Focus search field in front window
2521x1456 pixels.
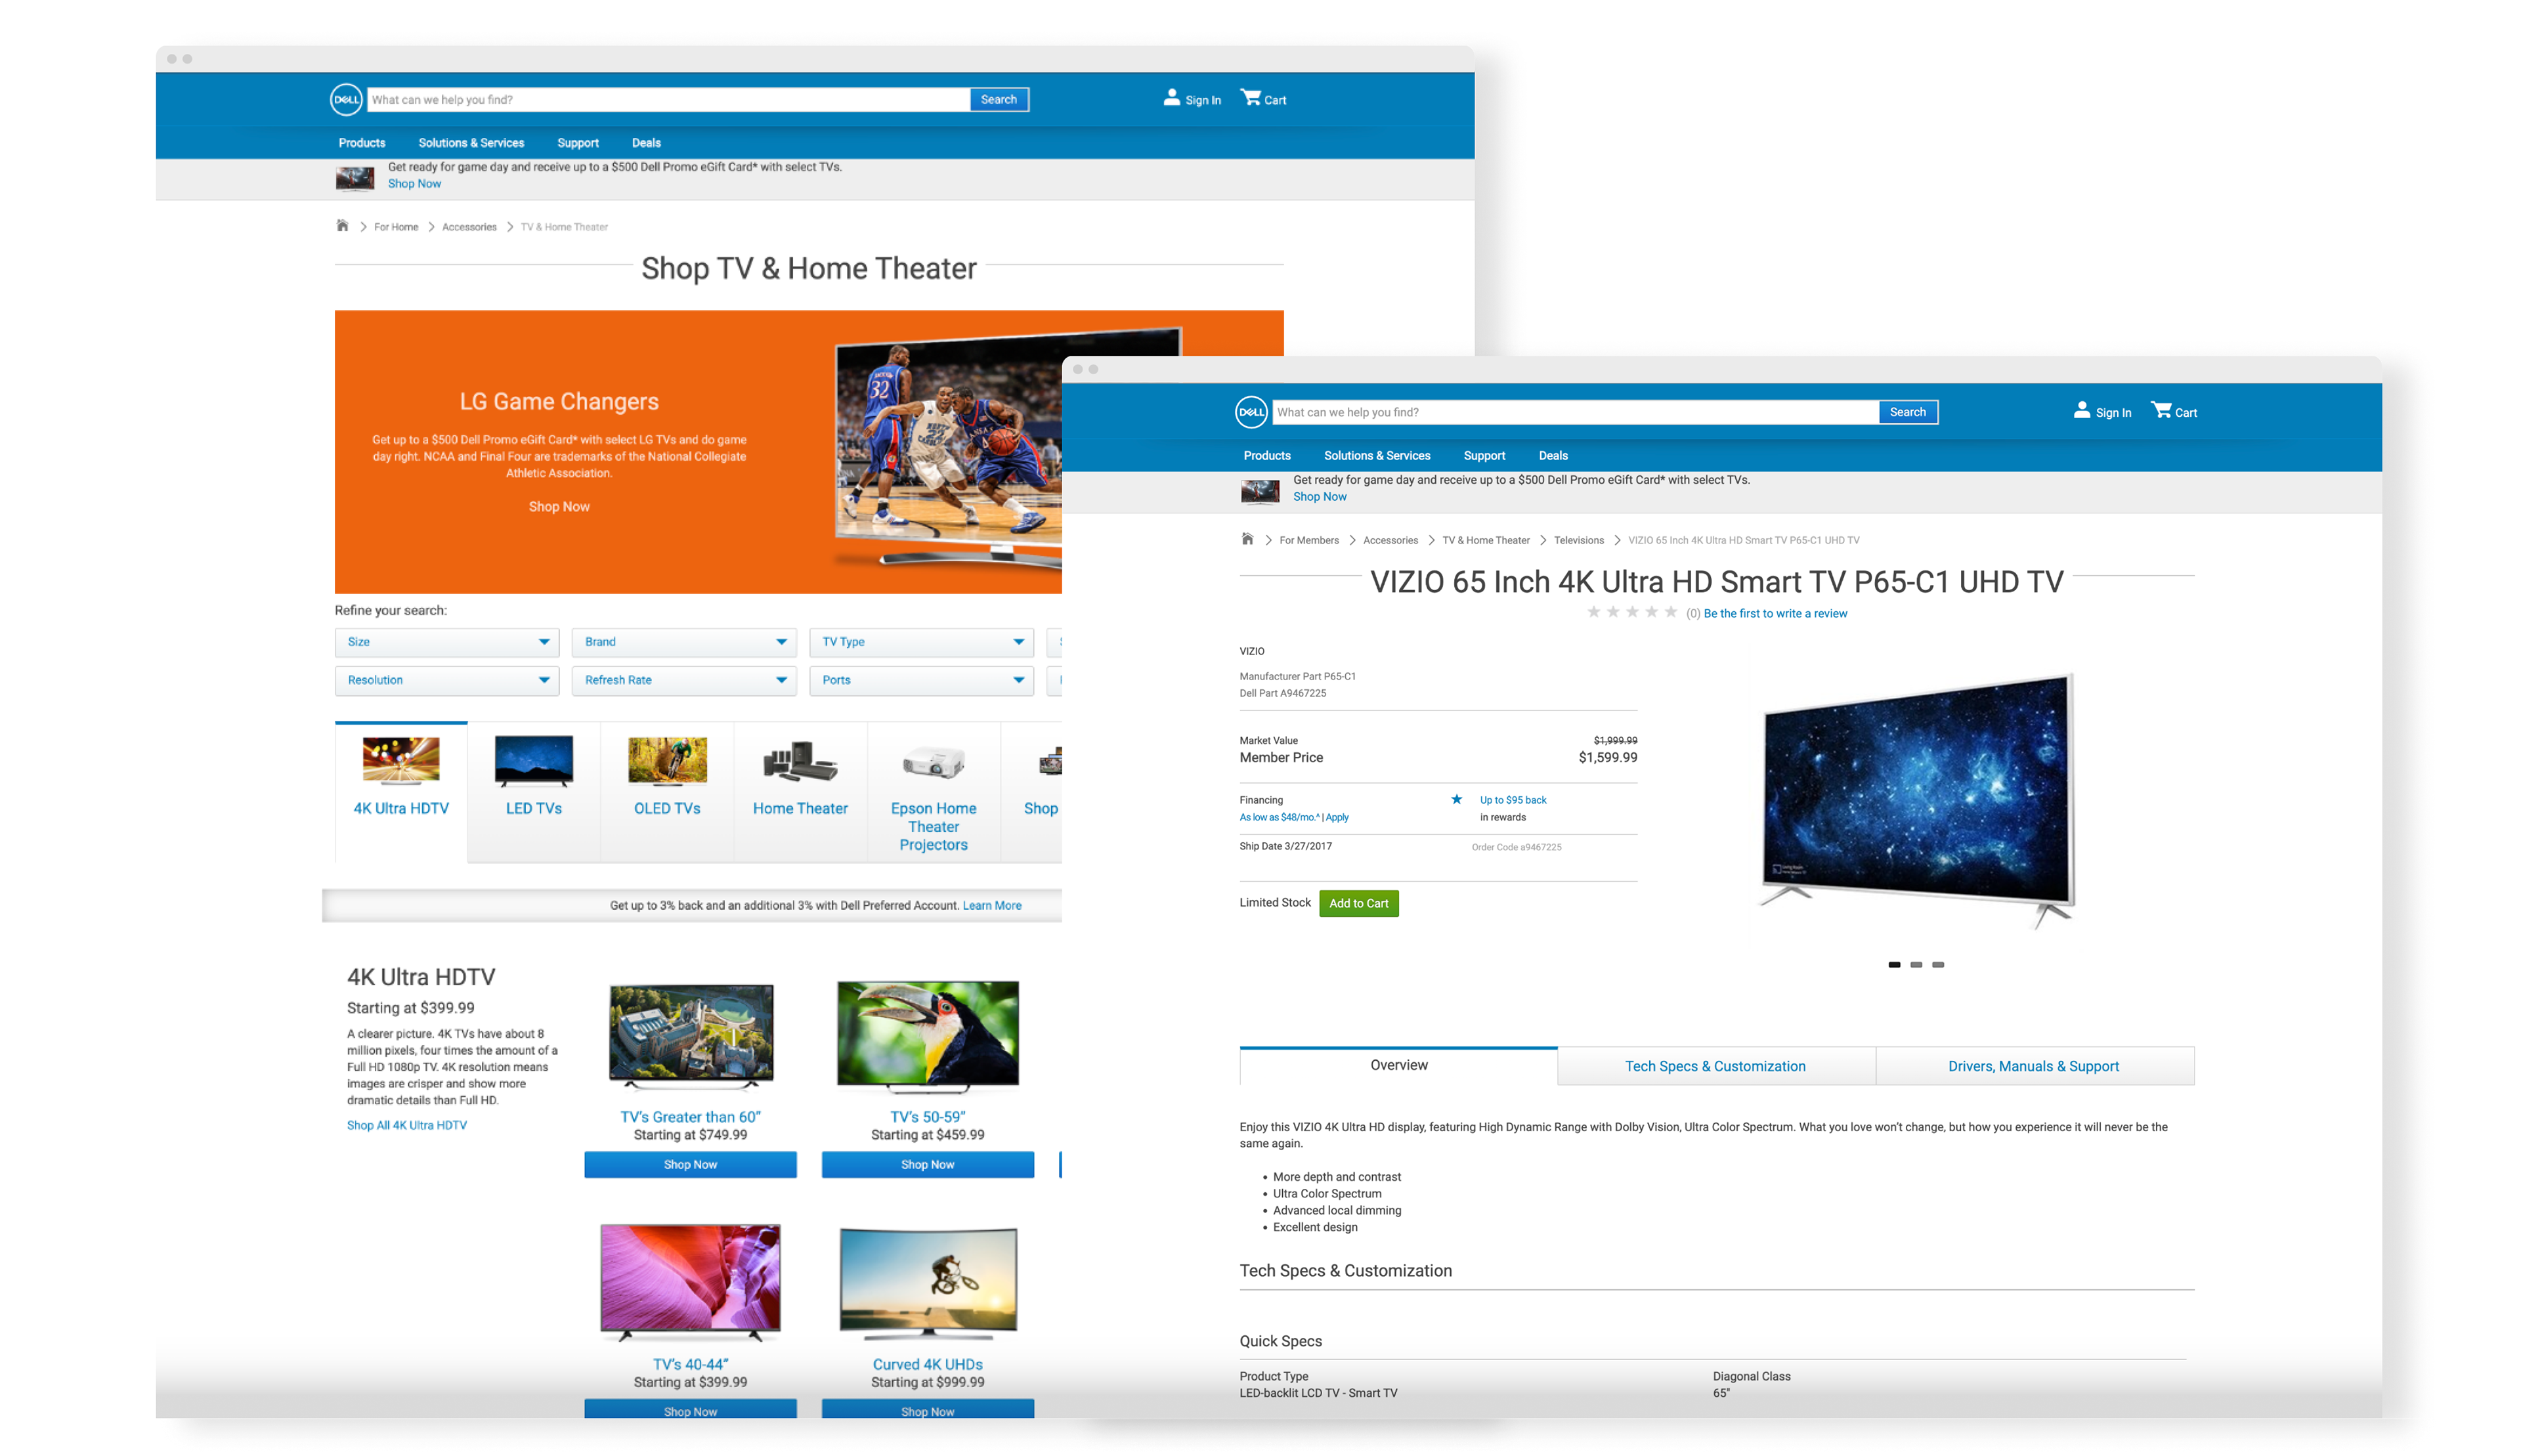click(1575, 412)
